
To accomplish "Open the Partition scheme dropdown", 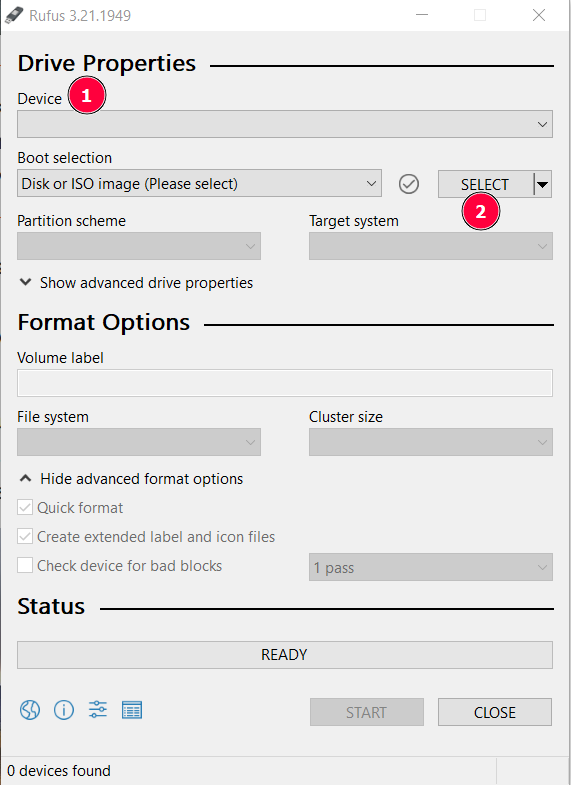I will click(139, 246).
